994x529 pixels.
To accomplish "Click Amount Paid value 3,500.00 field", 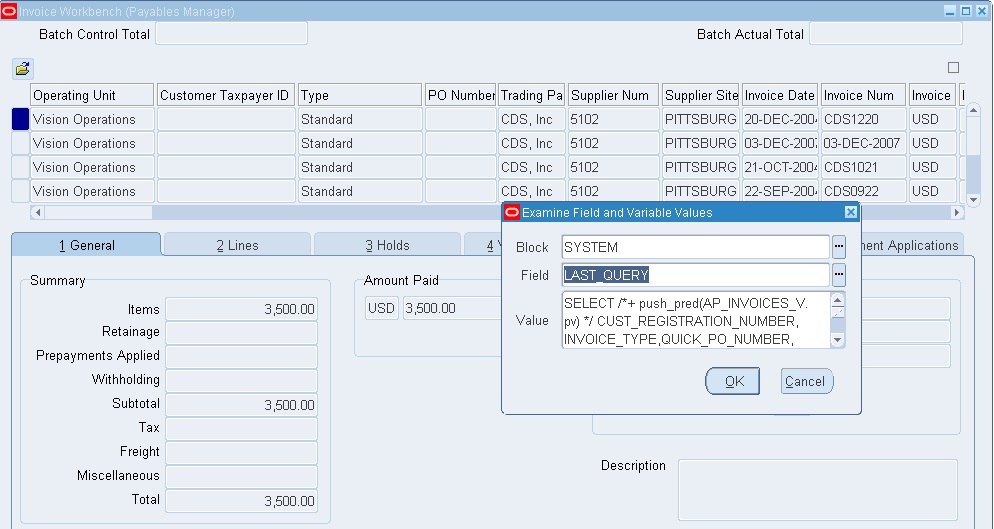I will (x=453, y=308).
